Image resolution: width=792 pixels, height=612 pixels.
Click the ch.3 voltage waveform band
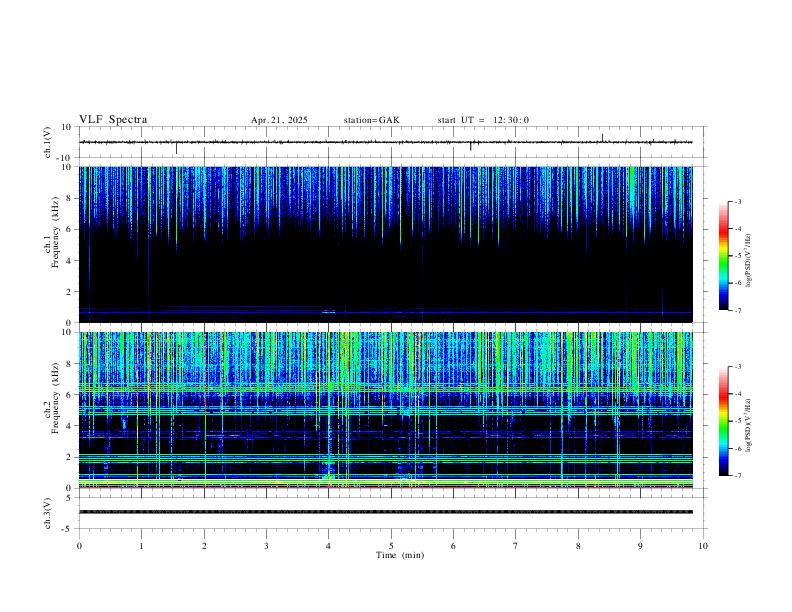click(386, 512)
